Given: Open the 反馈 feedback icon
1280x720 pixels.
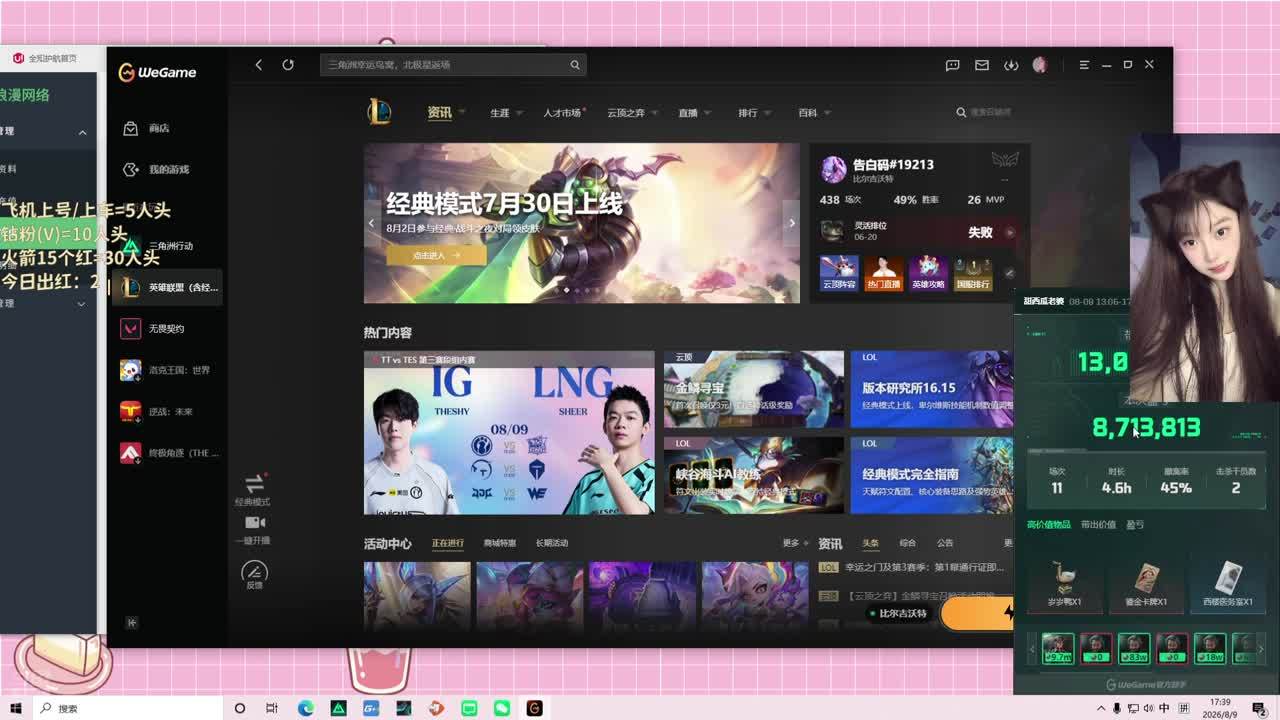Looking at the screenshot, I should 254,572.
